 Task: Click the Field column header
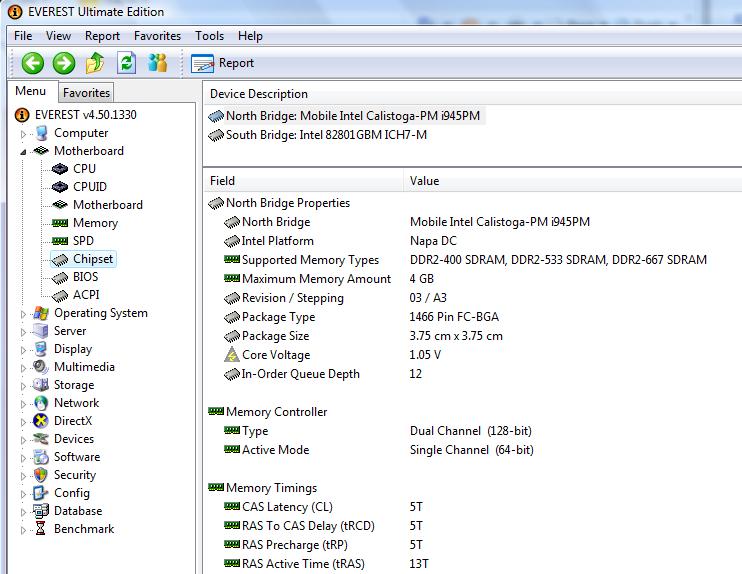pos(303,181)
